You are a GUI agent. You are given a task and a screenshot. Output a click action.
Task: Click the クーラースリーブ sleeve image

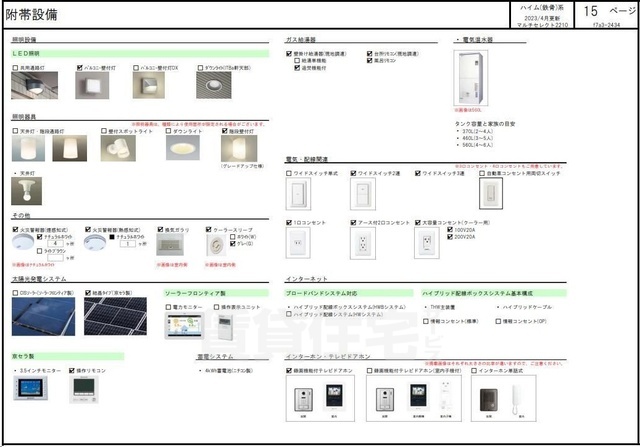216,245
